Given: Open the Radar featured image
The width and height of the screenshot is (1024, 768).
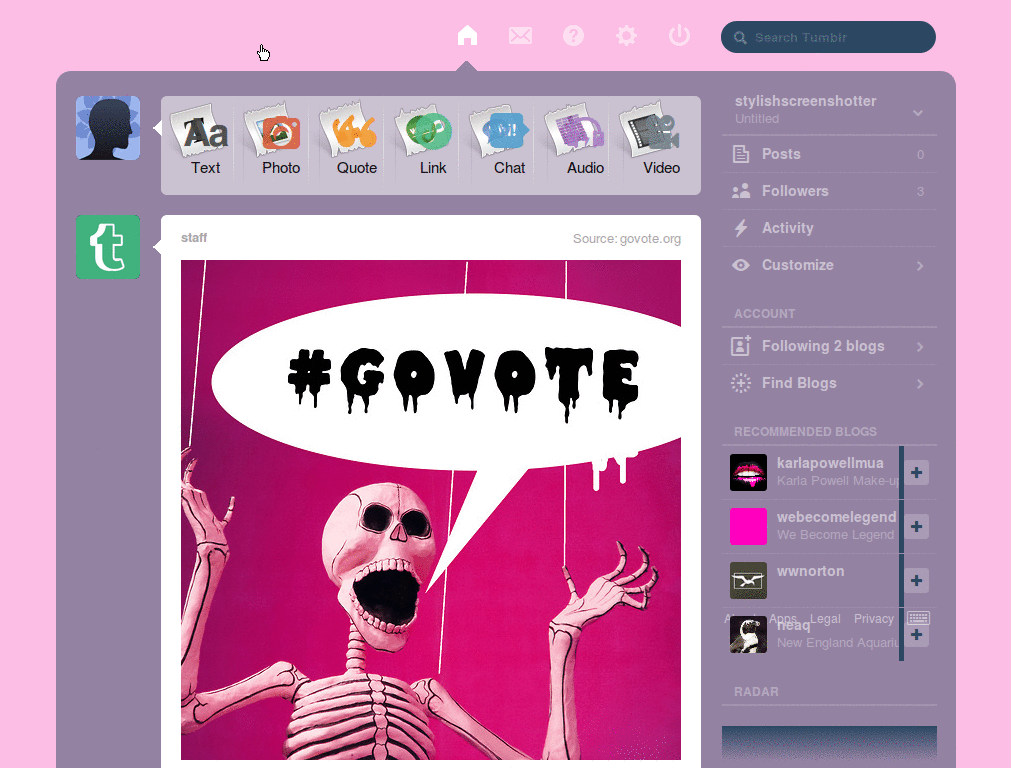Looking at the screenshot, I should click(x=829, y=746).
